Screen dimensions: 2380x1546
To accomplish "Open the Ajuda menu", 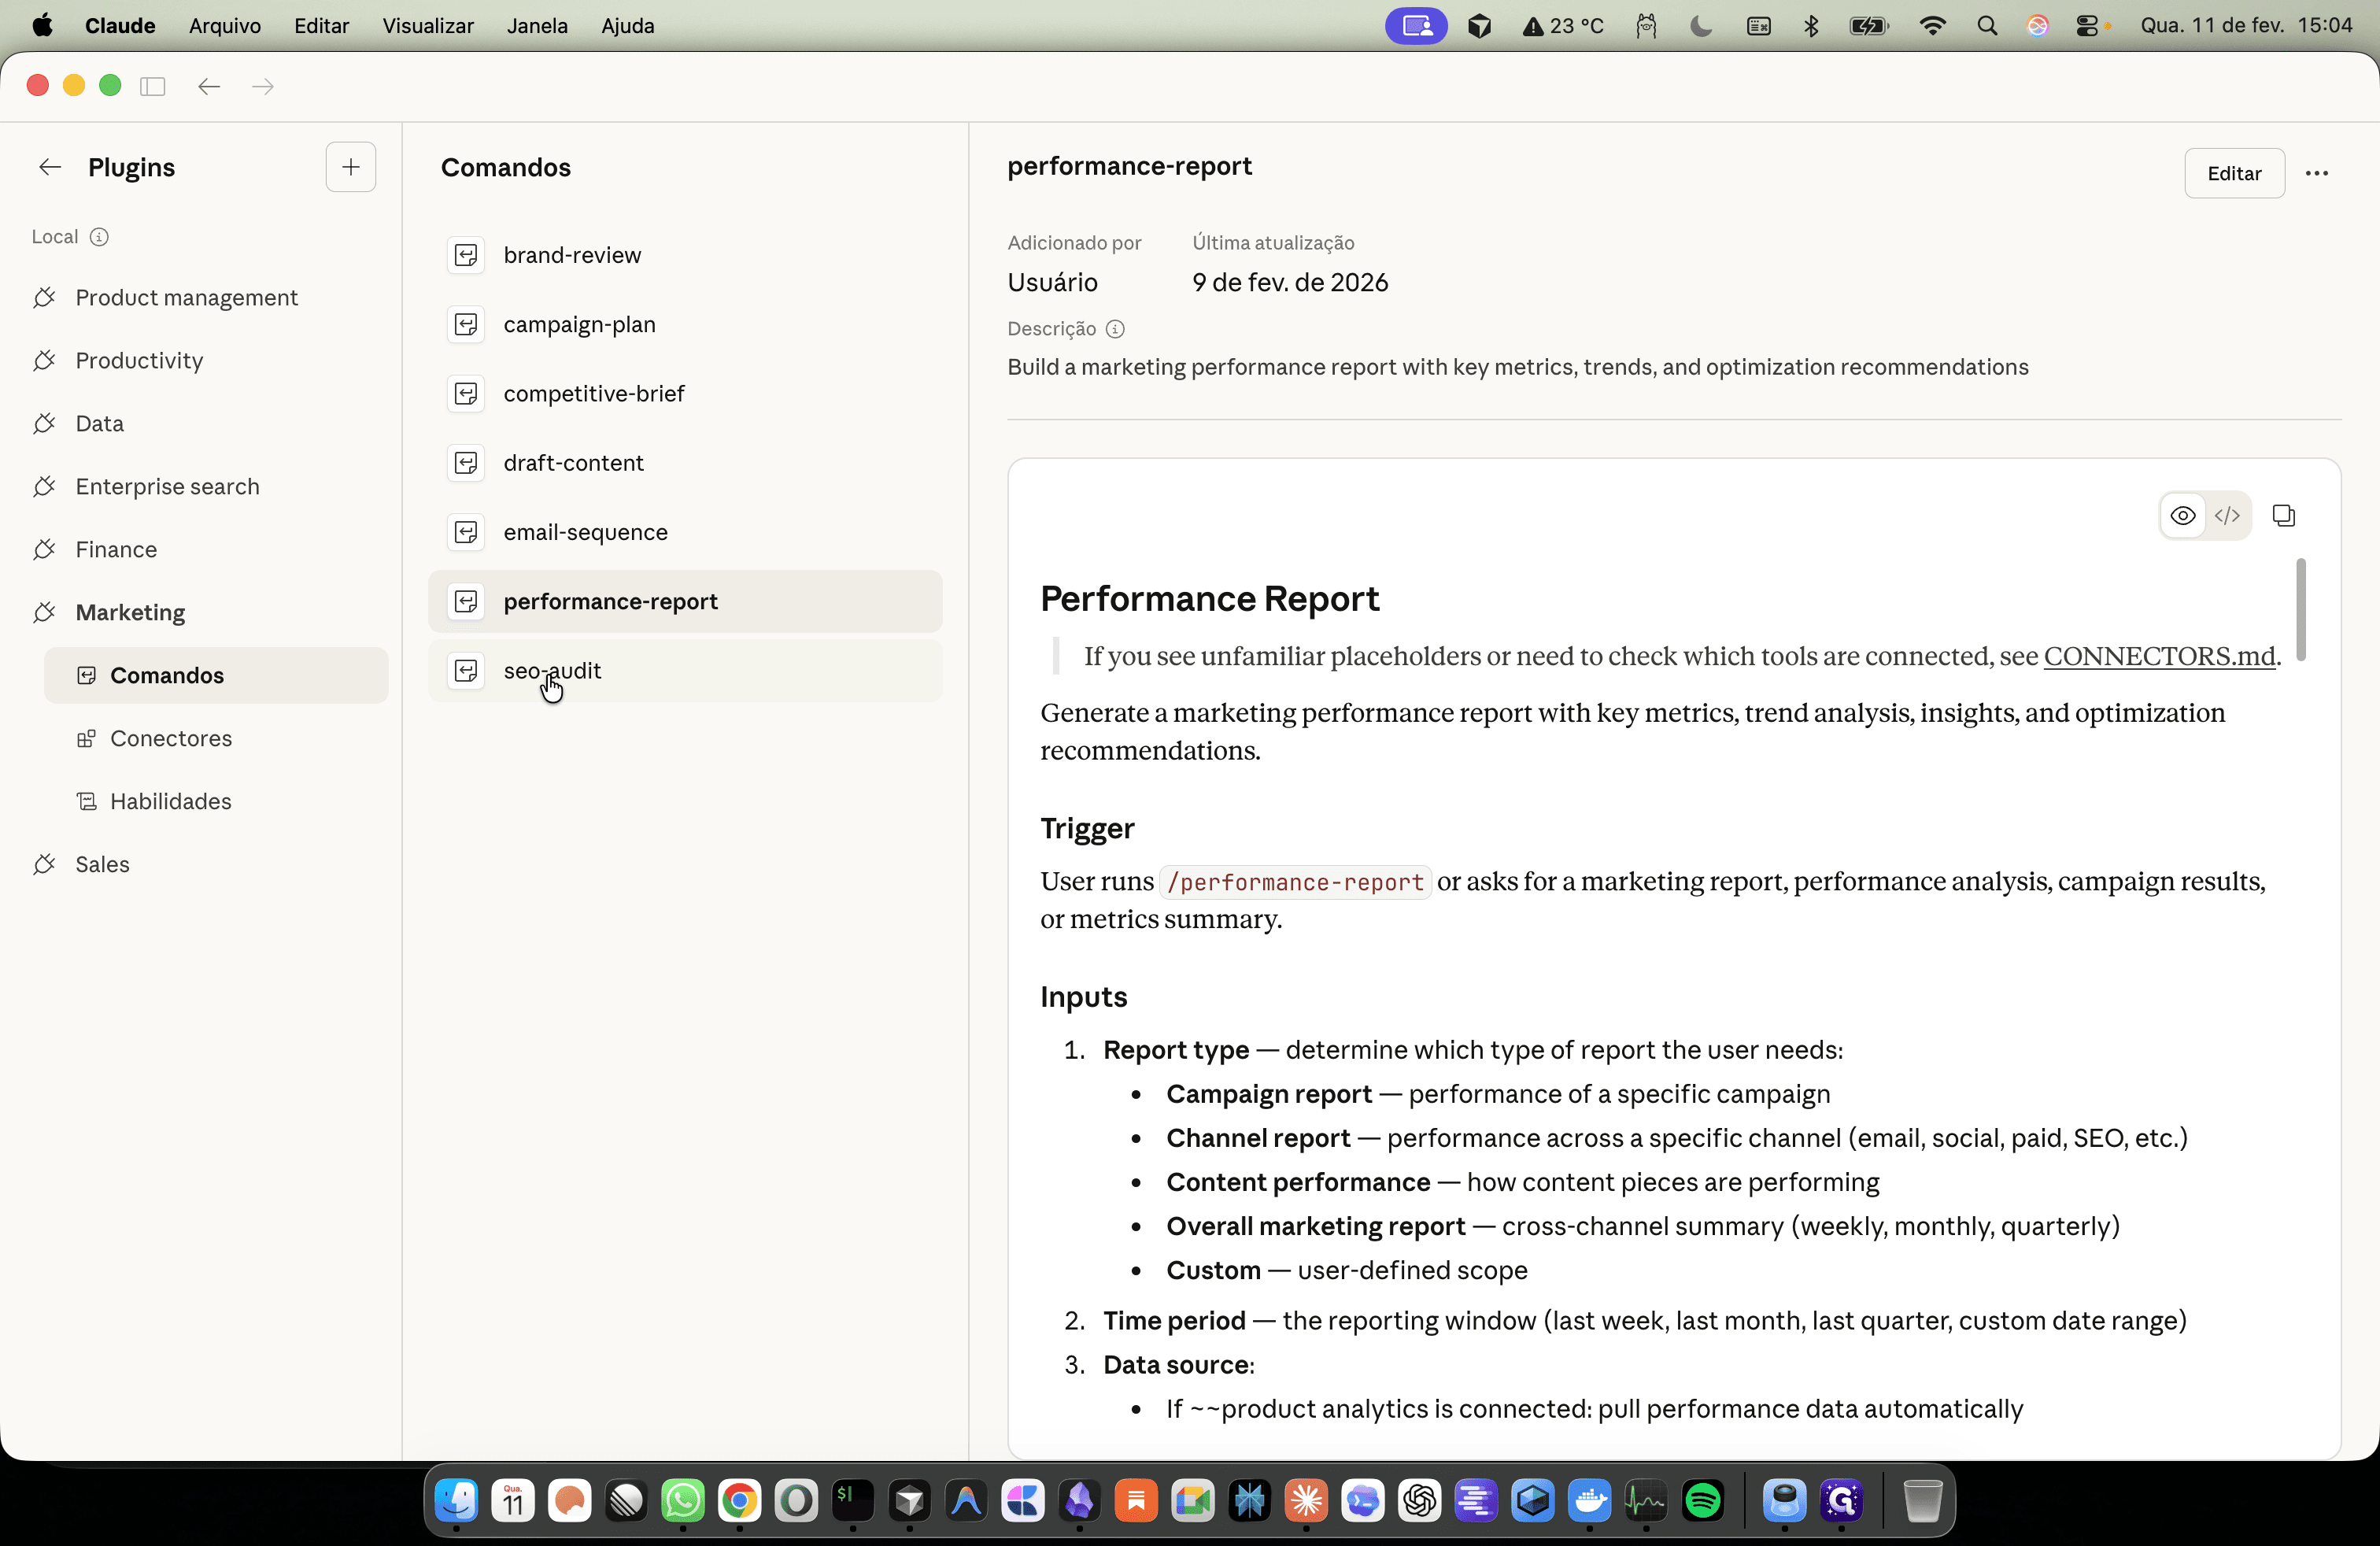I will pyautogui.click(x=627, y=25).
